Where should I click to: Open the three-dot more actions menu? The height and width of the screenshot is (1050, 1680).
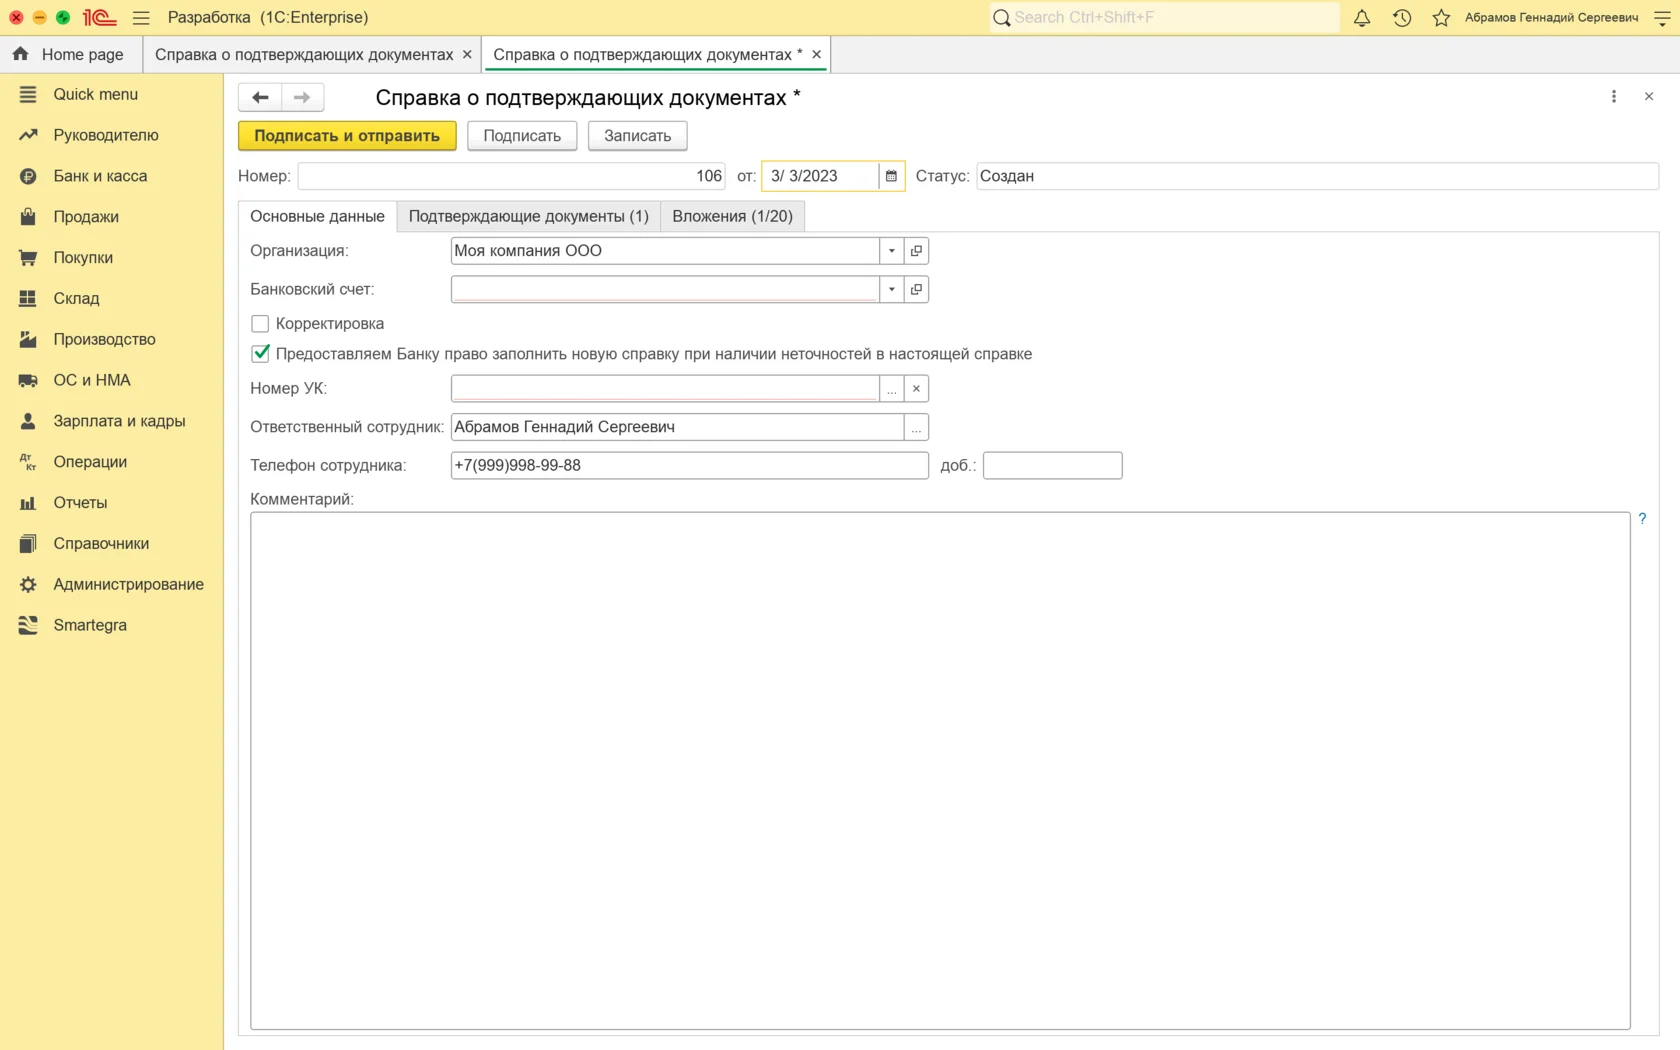1613,97
